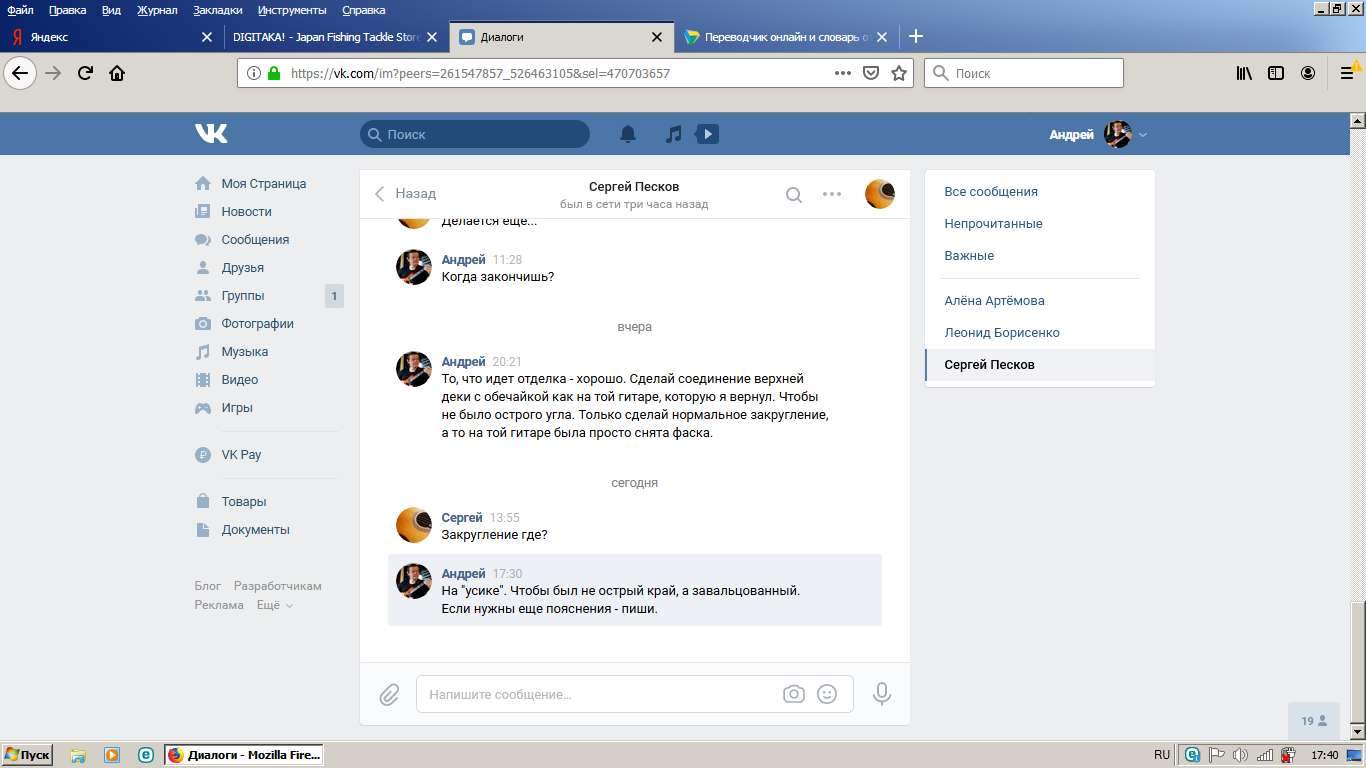This screenshot has width=1366, height=768.
Task: Open the Инструменты menu
Action: click(292, 10)
